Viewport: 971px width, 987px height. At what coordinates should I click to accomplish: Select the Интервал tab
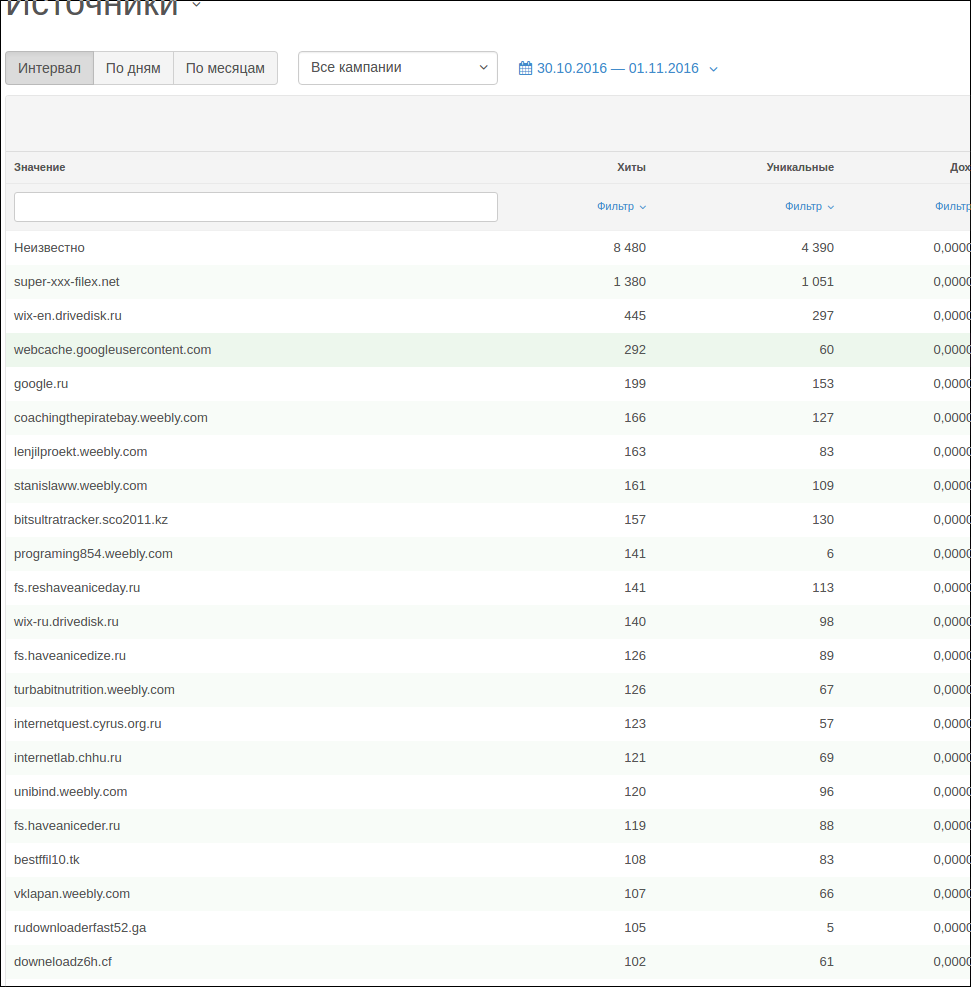point(49,68)
